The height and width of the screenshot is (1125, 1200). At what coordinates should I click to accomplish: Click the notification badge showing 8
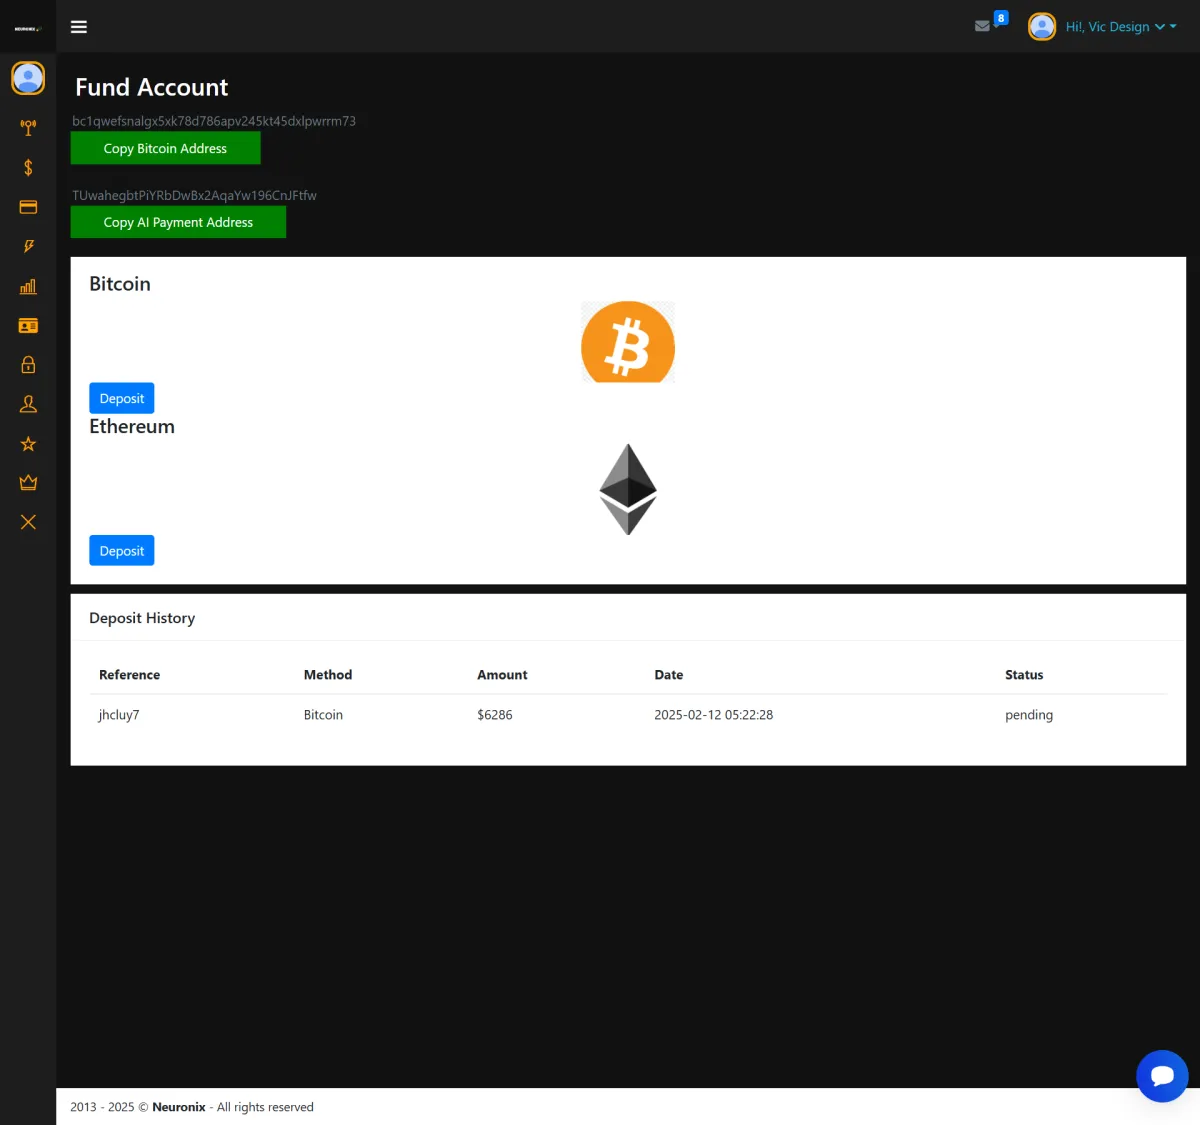point(1001,18)
